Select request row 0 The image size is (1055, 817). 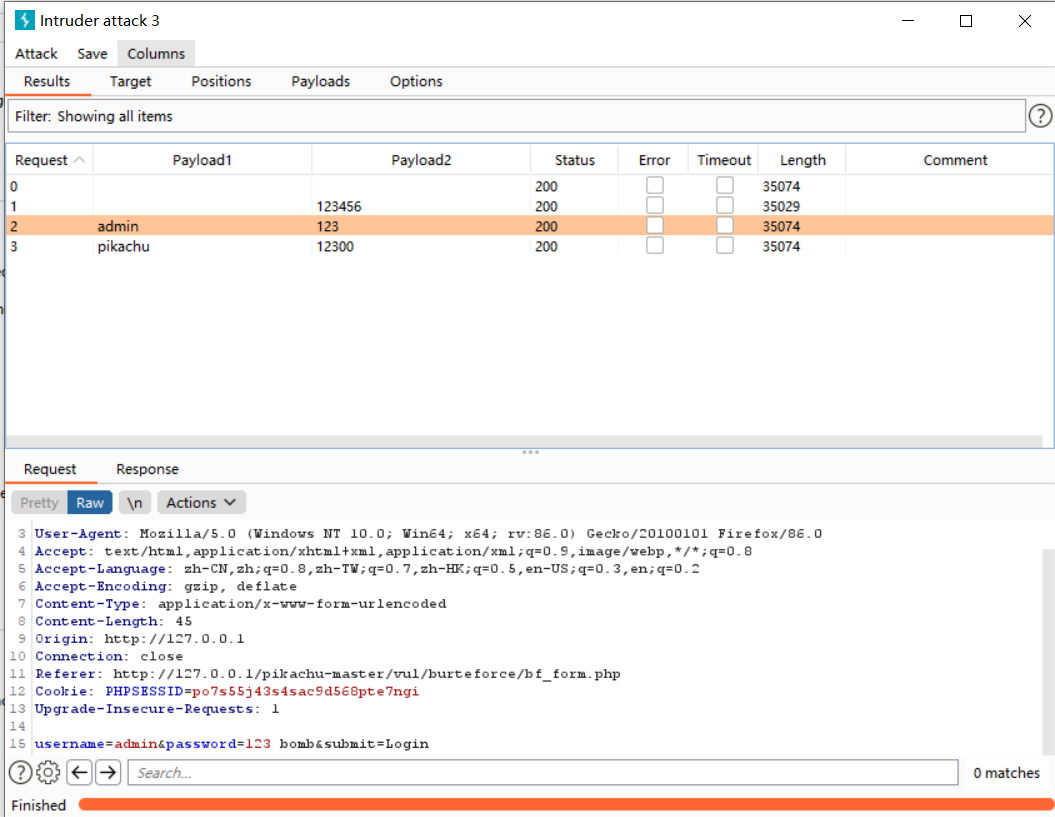[x=530, y=186]
